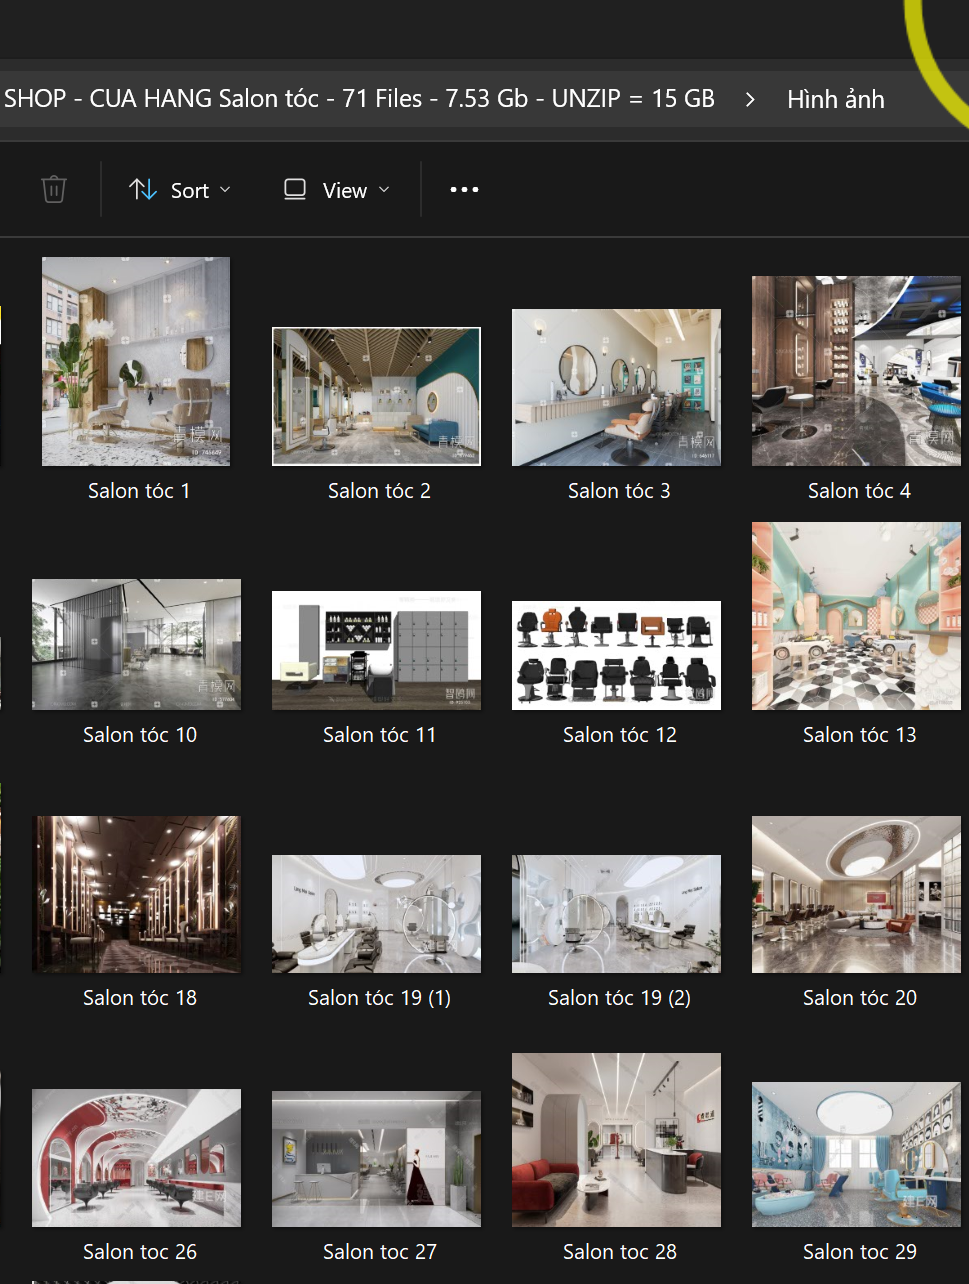Select the Salon tóc 2 thumbnail
The height and width of the screenshot is (1284, 969).
376,397
